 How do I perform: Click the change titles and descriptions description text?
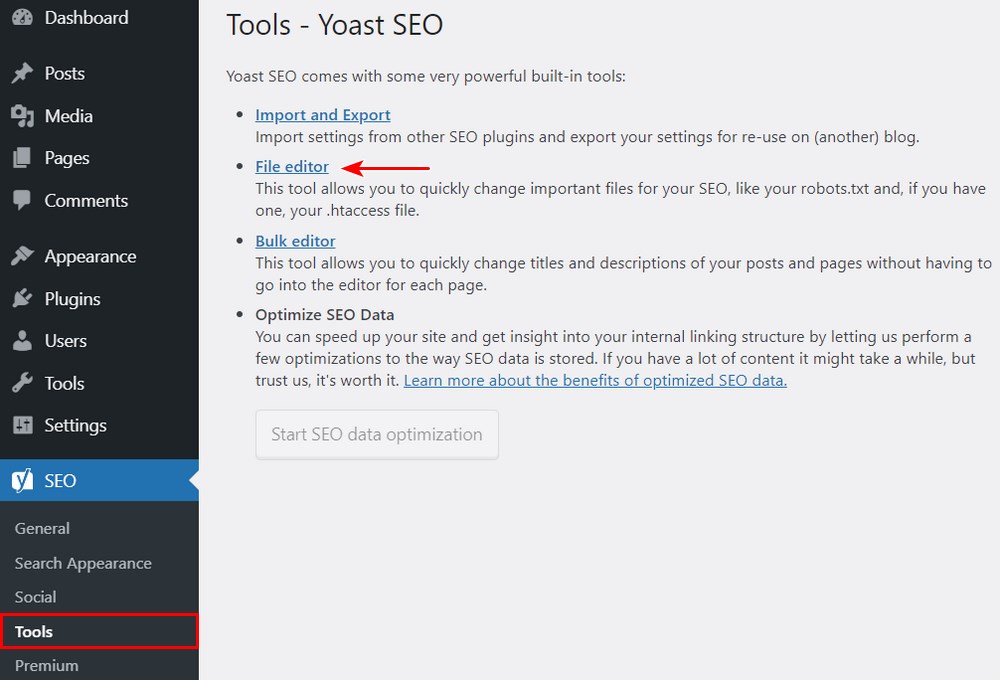click(x=624, y=274)
